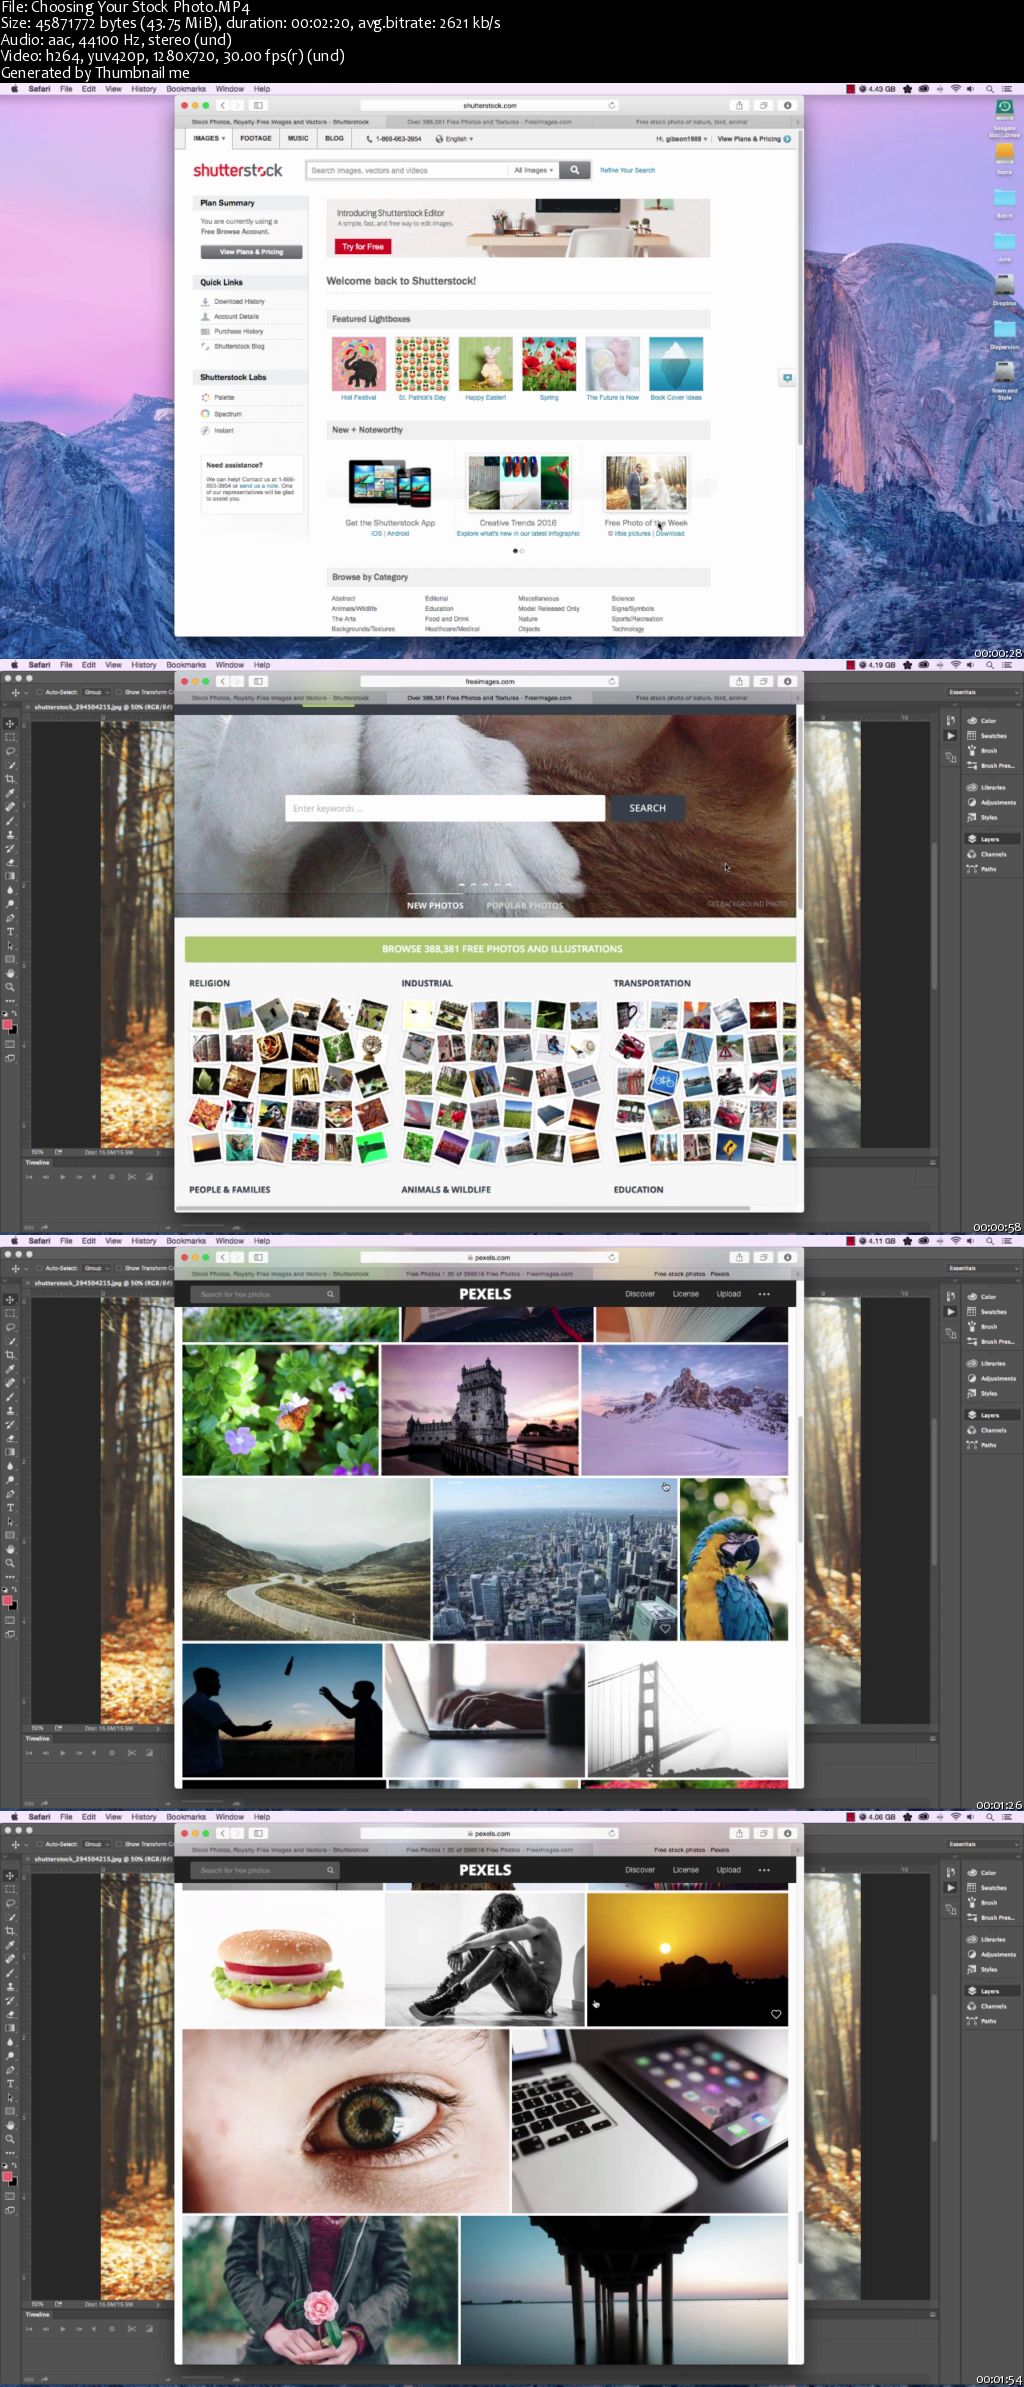Select Type tool in freeimages.com frame

pyautogui.click(x=10, y=931)
